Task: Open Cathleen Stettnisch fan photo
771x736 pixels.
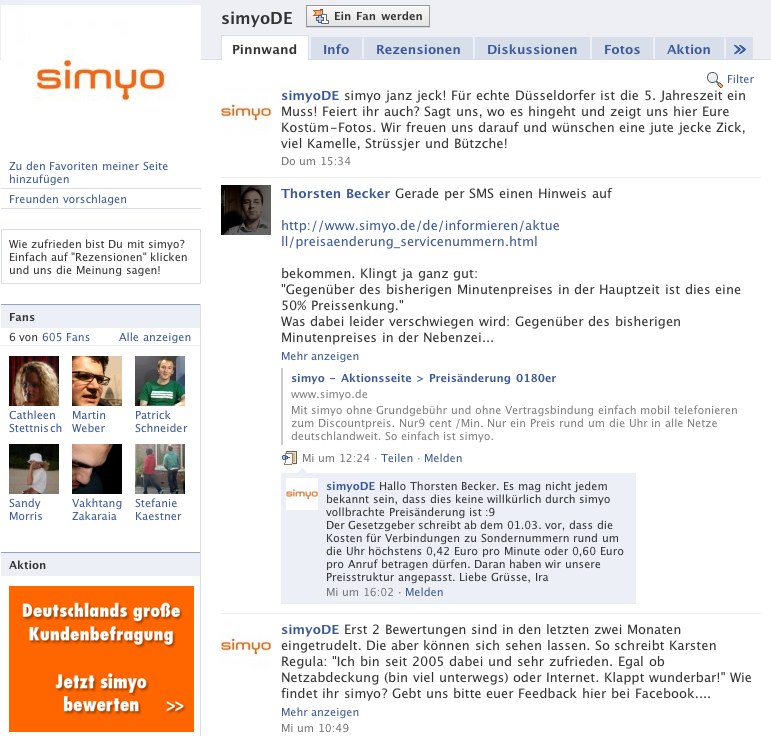Action: click(33, 381)
